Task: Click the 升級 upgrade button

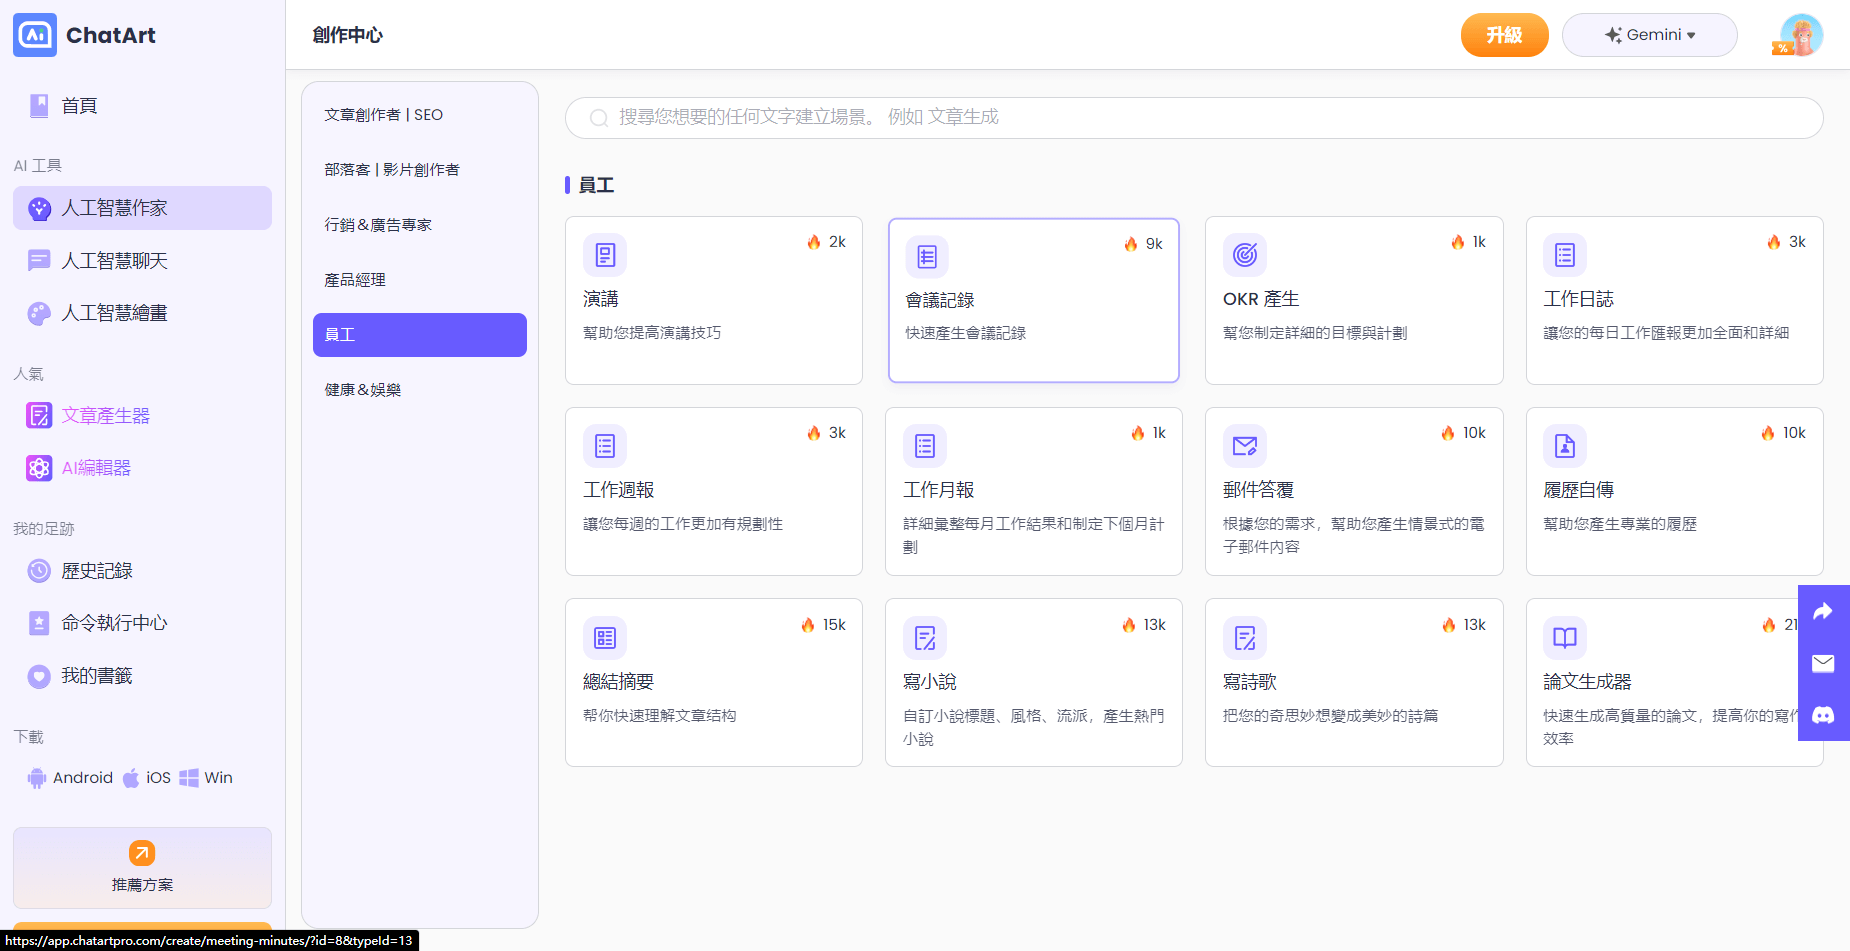Action: (x=1504, y=35)
